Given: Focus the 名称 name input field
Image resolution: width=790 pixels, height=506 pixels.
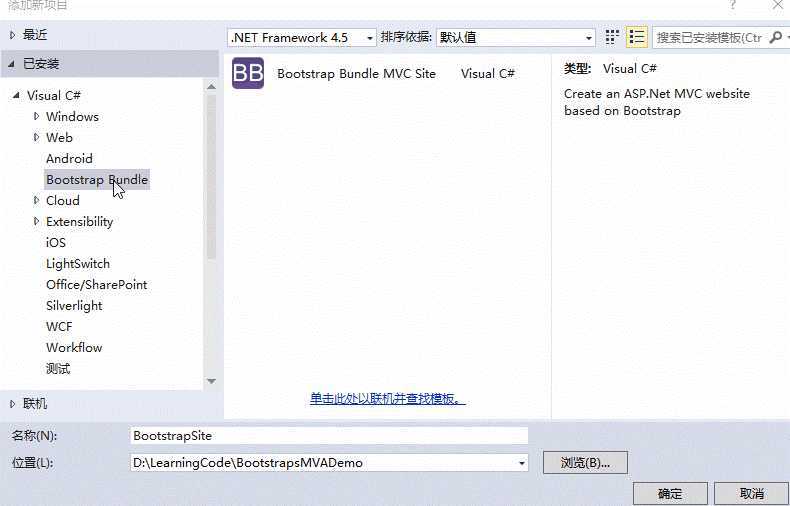Looking at the screenshot, I should coord(329,436).
